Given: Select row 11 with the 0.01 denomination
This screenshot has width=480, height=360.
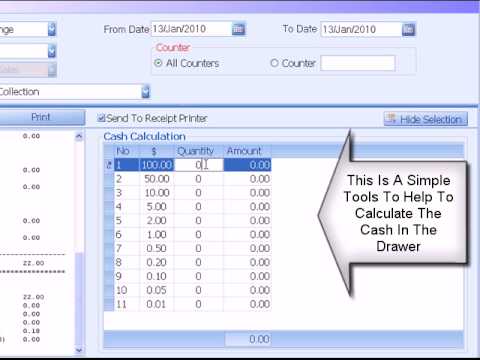Looking at the screenshot, I should tap(188, 304).
